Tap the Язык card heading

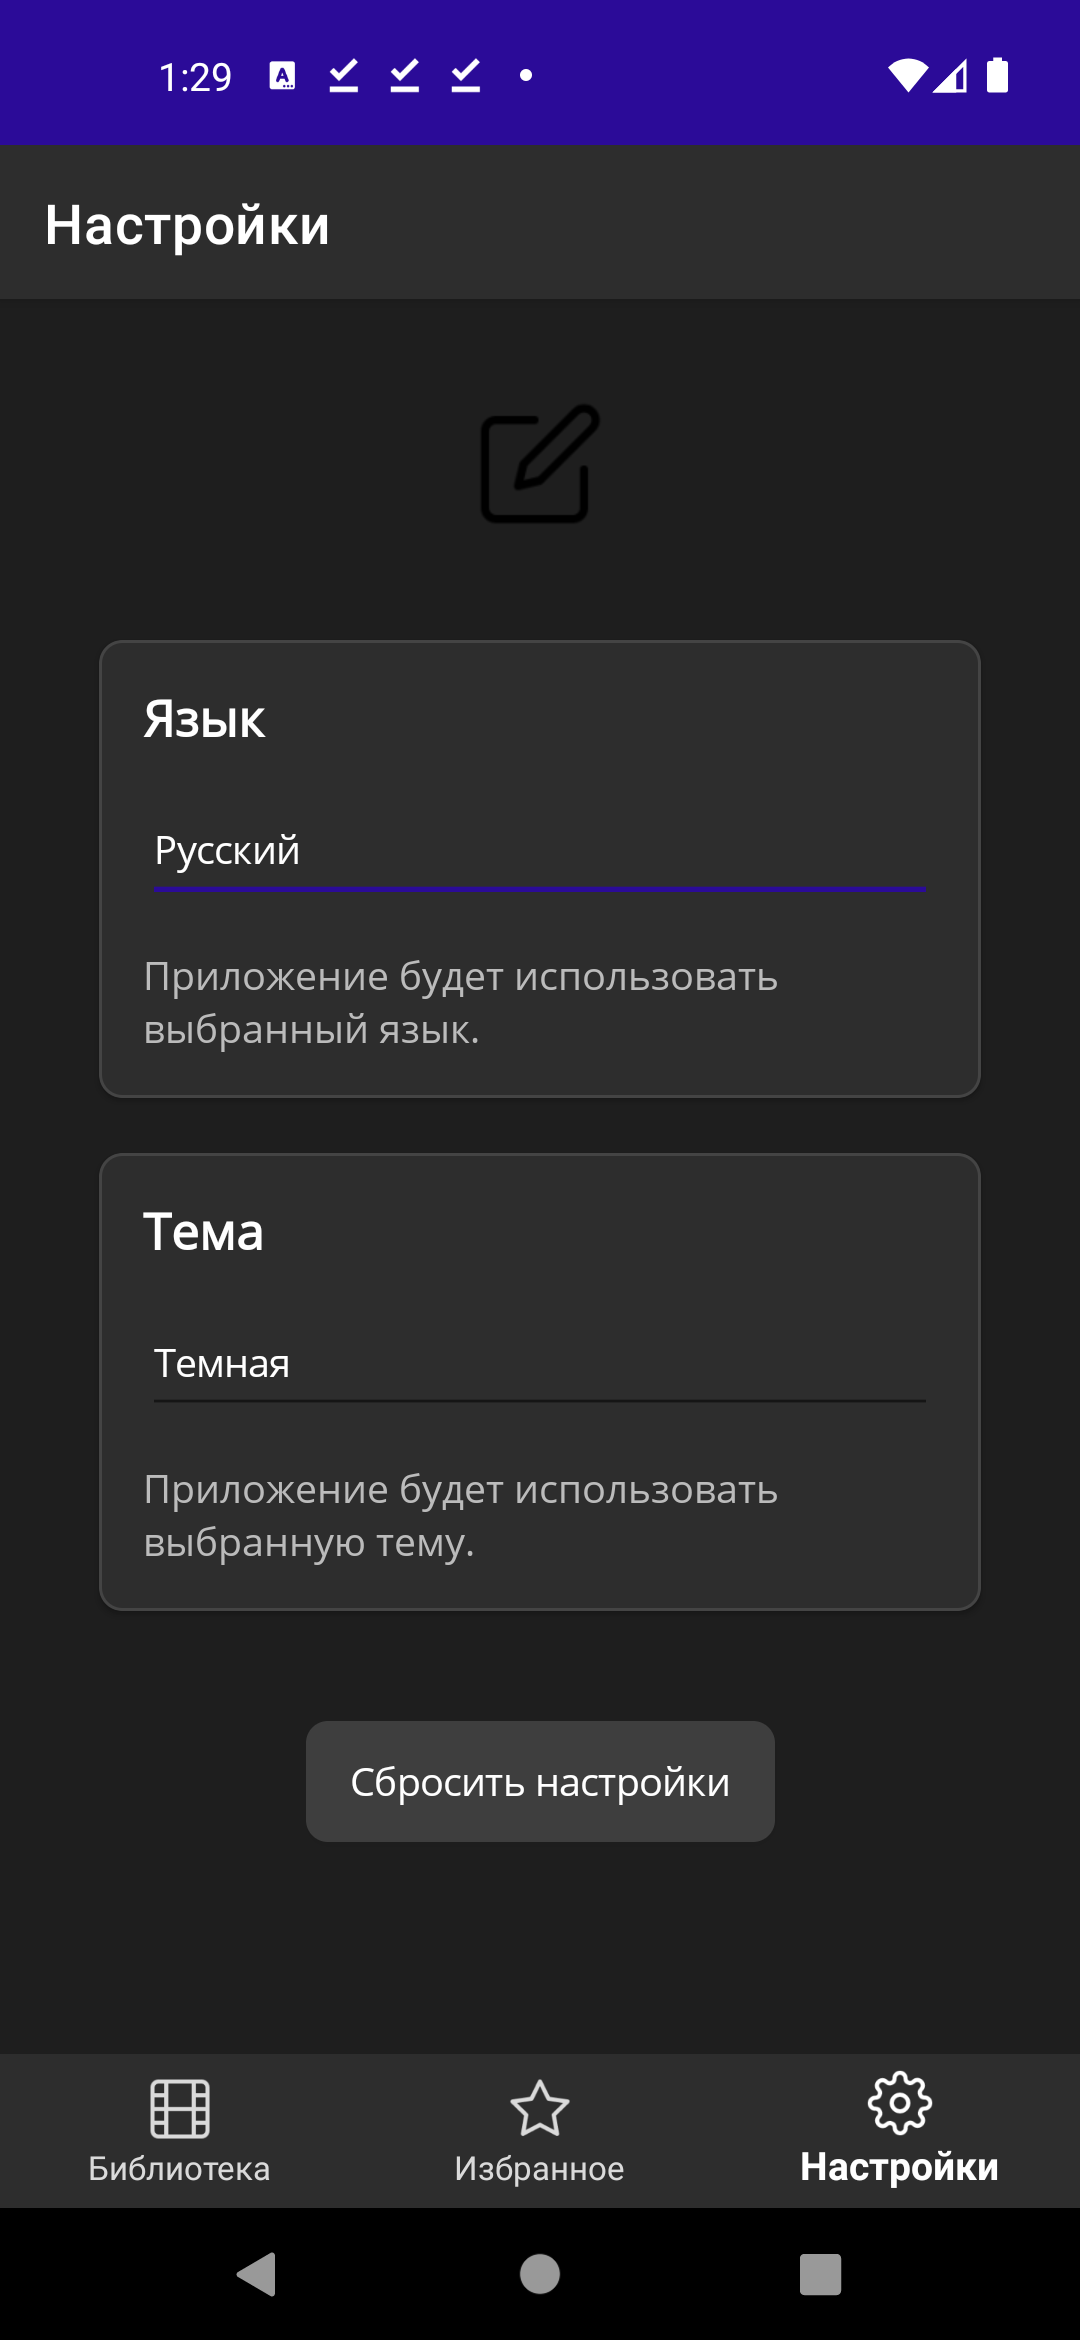(x=205, y=720)
